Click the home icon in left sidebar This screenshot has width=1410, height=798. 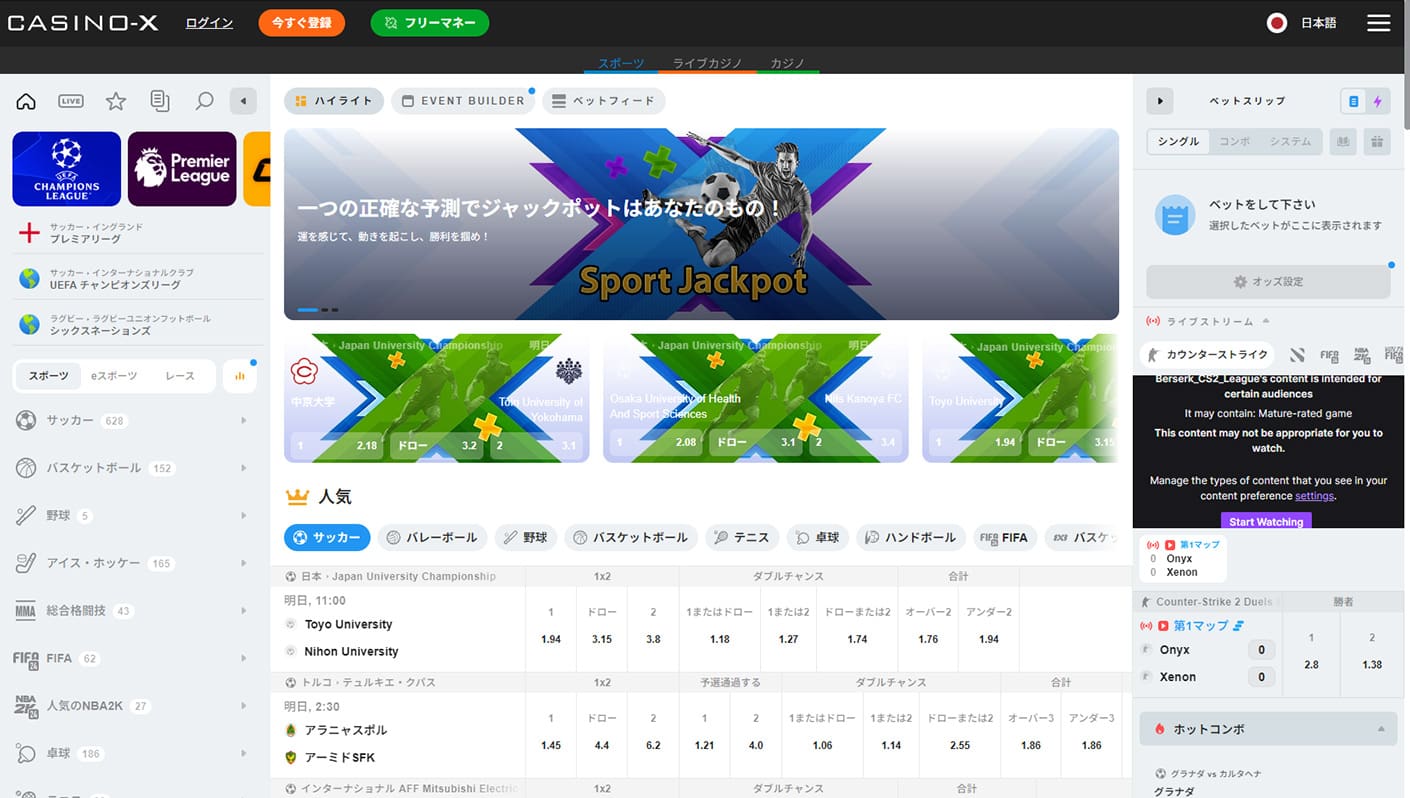pos(26,101)
